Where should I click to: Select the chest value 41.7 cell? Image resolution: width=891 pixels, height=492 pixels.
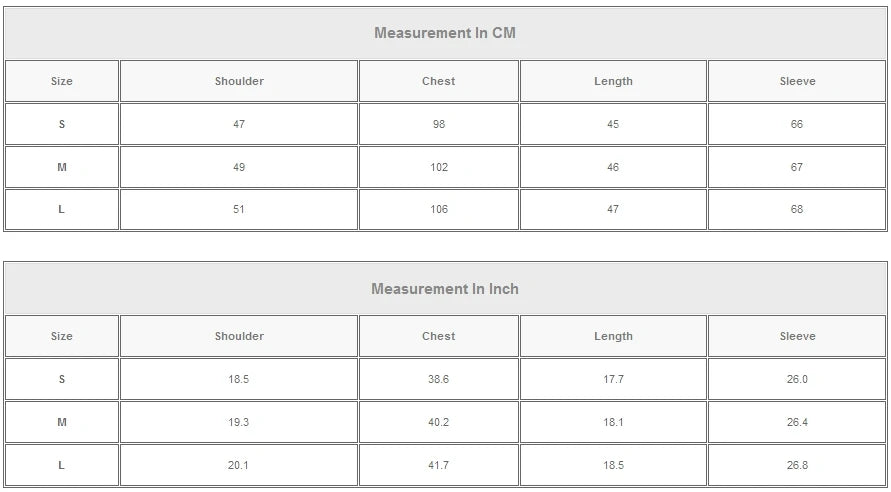439,465
